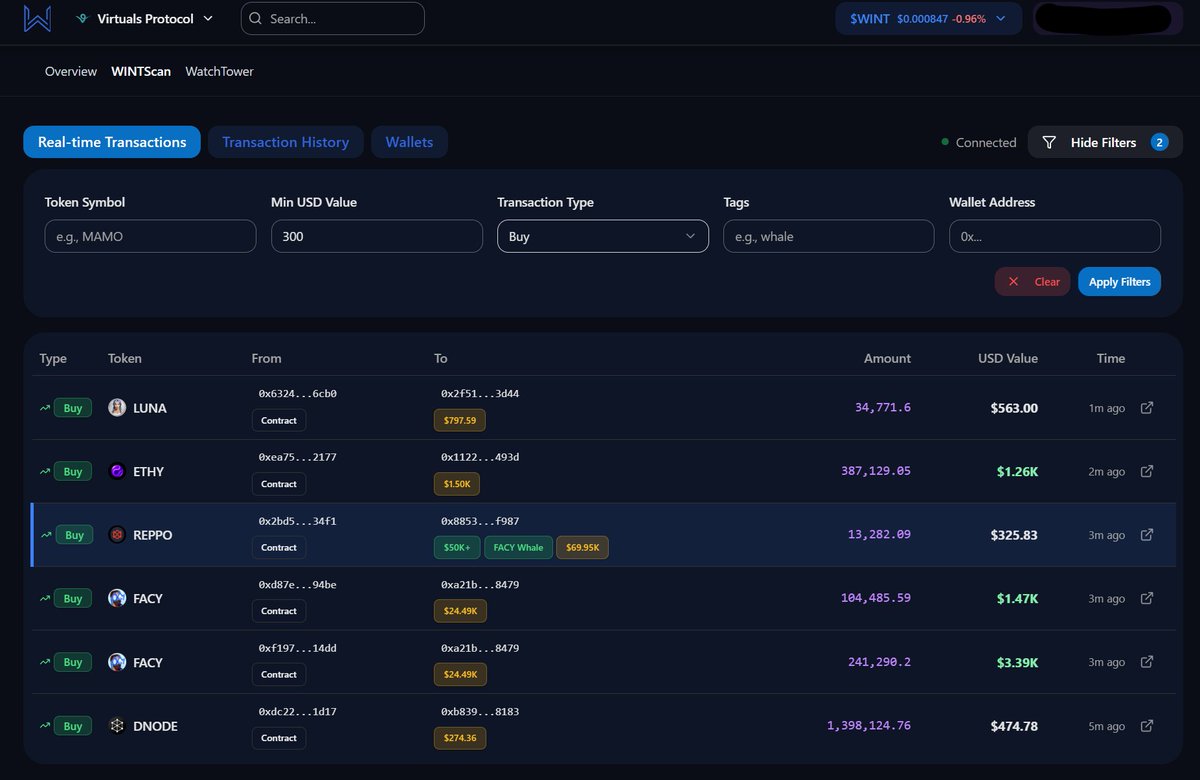Click FACY icon in 104,485.59 row
The height and width of the screenshot is (780, 1200).
(117, 598)
